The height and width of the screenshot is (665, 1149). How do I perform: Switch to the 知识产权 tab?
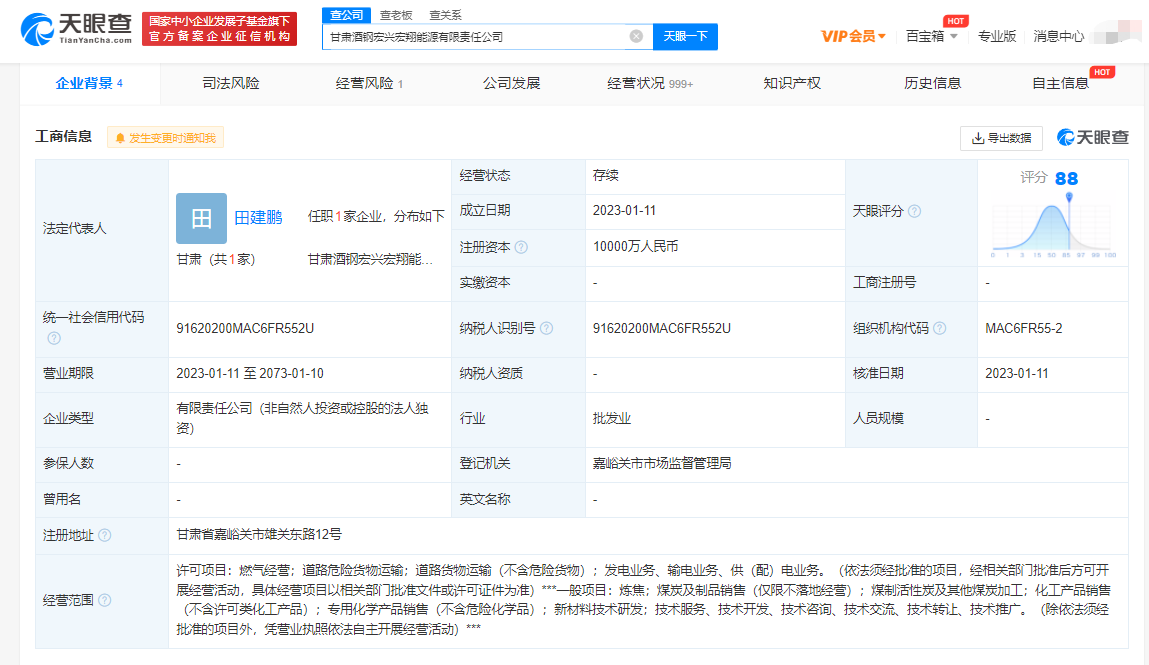point(792,83)
